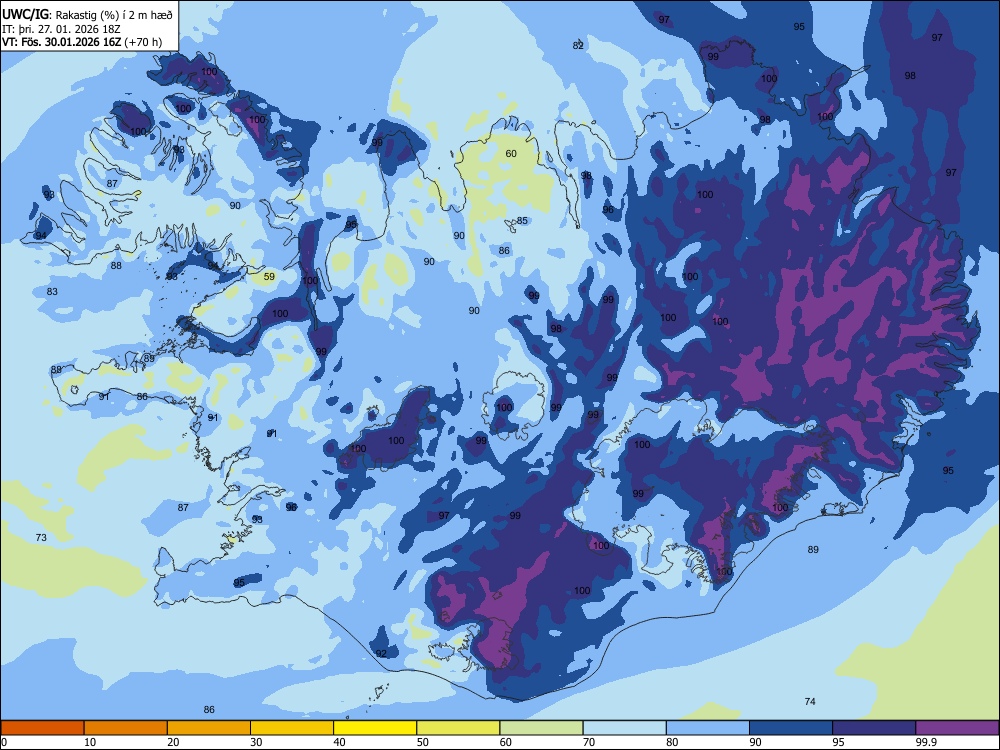Click the legend tick label 50

423,742
